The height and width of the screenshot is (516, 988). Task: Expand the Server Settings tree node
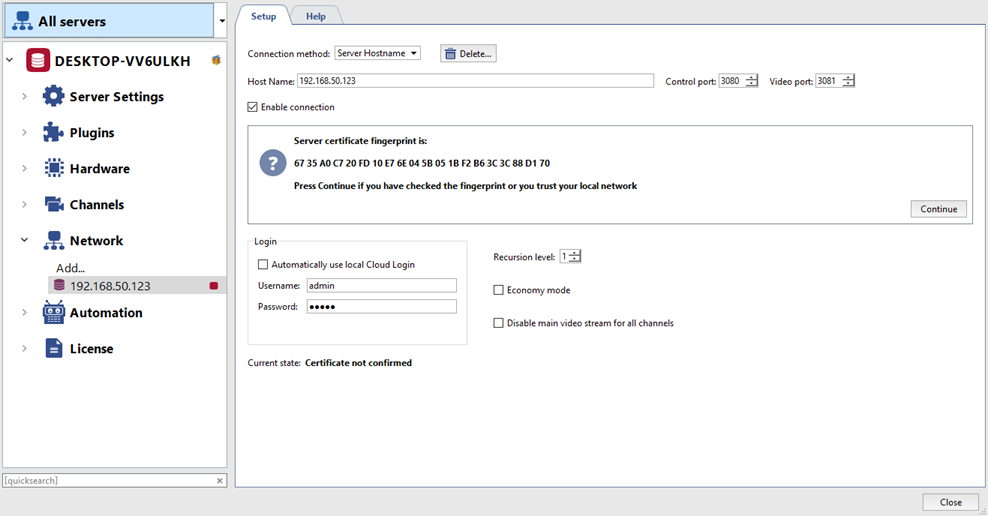(24, 97)
